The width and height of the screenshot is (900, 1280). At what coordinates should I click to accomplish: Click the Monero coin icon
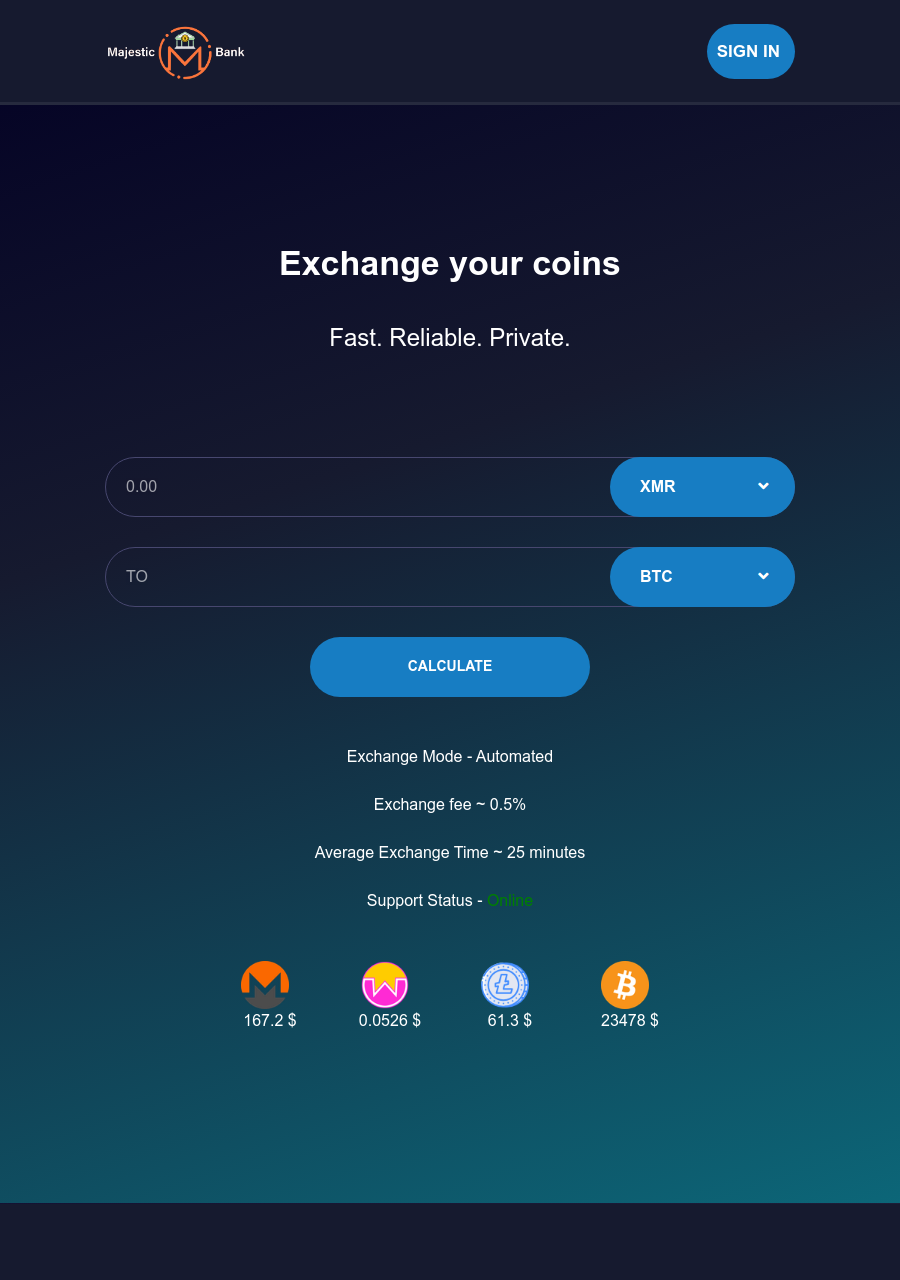point(265,985)
